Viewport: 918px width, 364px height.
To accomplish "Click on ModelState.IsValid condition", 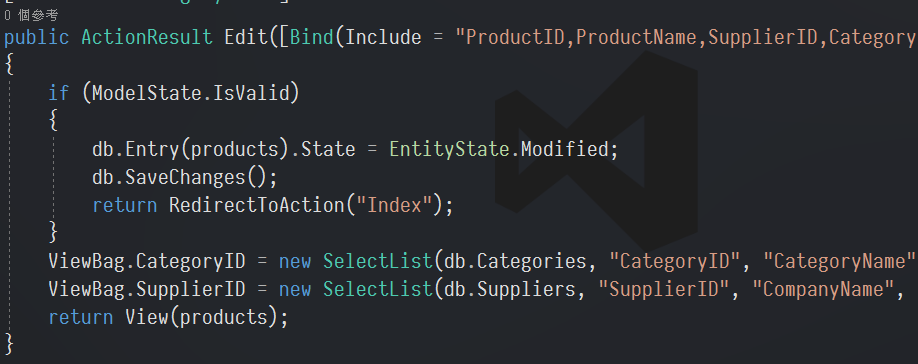I will click(191, 93).
